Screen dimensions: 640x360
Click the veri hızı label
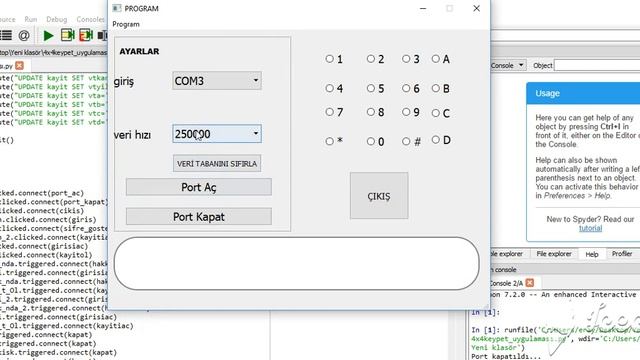click(x=132, y=135)
